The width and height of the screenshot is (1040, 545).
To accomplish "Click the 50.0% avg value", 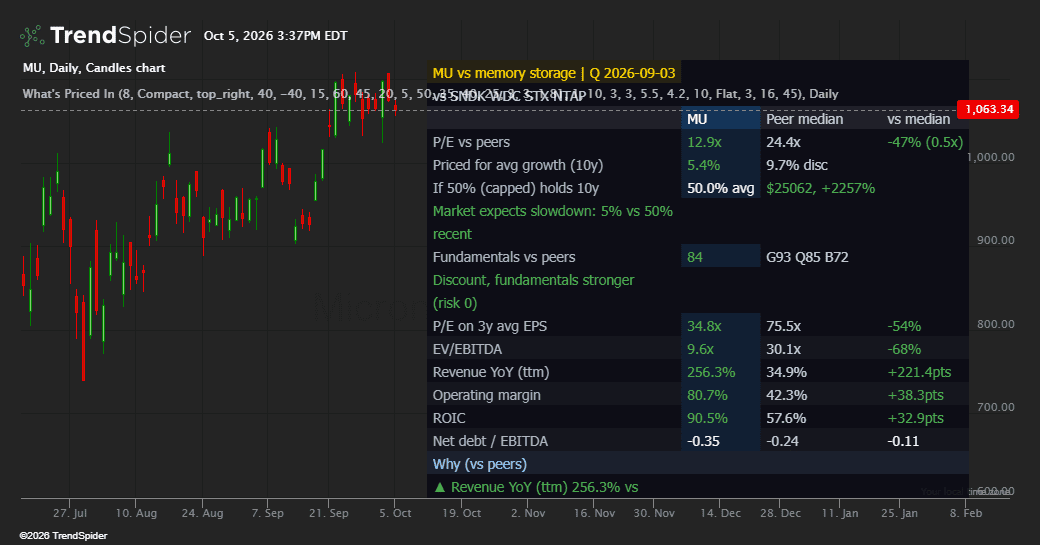I will [x=720, y=188].
